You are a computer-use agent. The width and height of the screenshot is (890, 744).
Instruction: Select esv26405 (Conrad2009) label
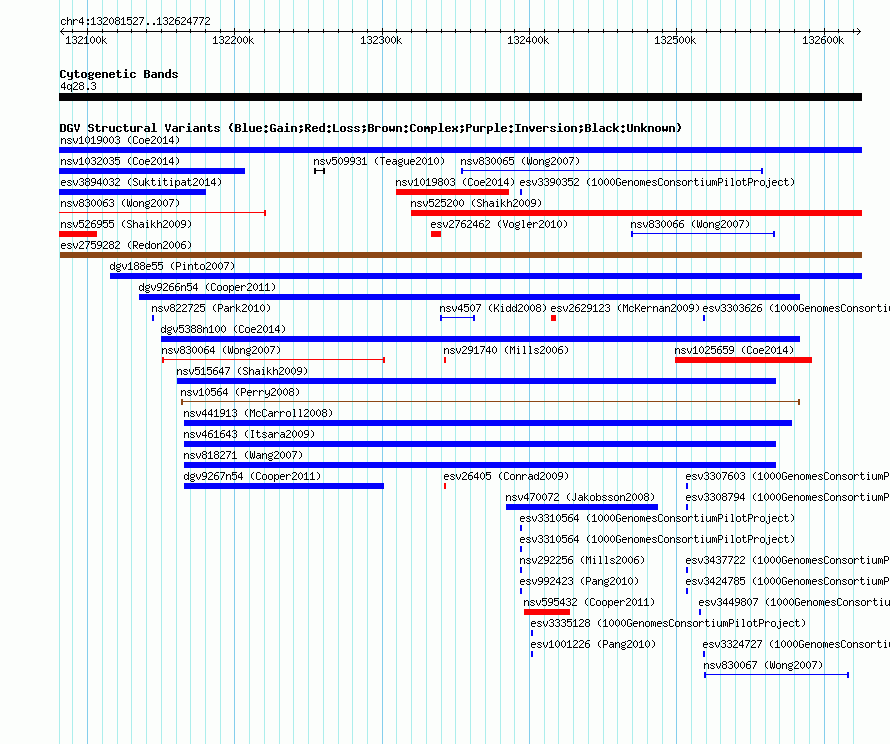pyautogui.click(x=506, y=476)
